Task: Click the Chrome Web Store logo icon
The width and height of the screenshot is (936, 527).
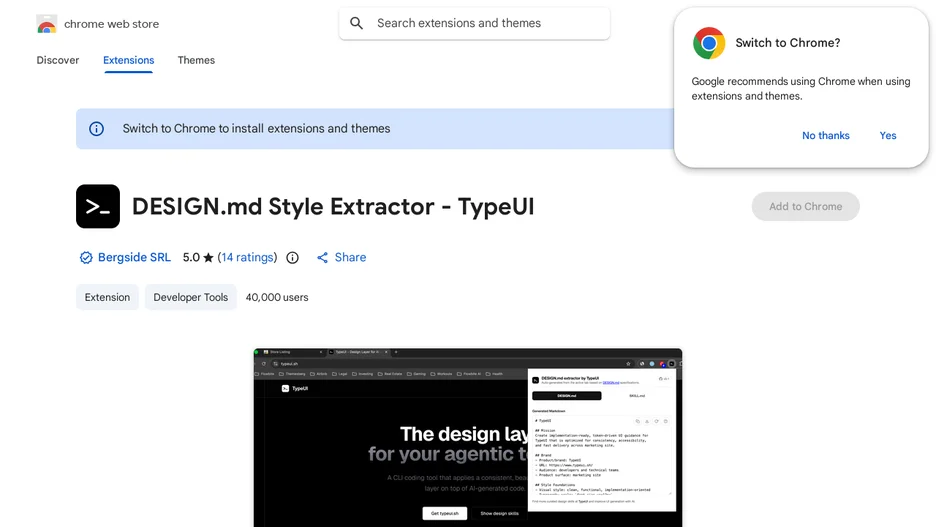Action: click(x=47, y=24)
